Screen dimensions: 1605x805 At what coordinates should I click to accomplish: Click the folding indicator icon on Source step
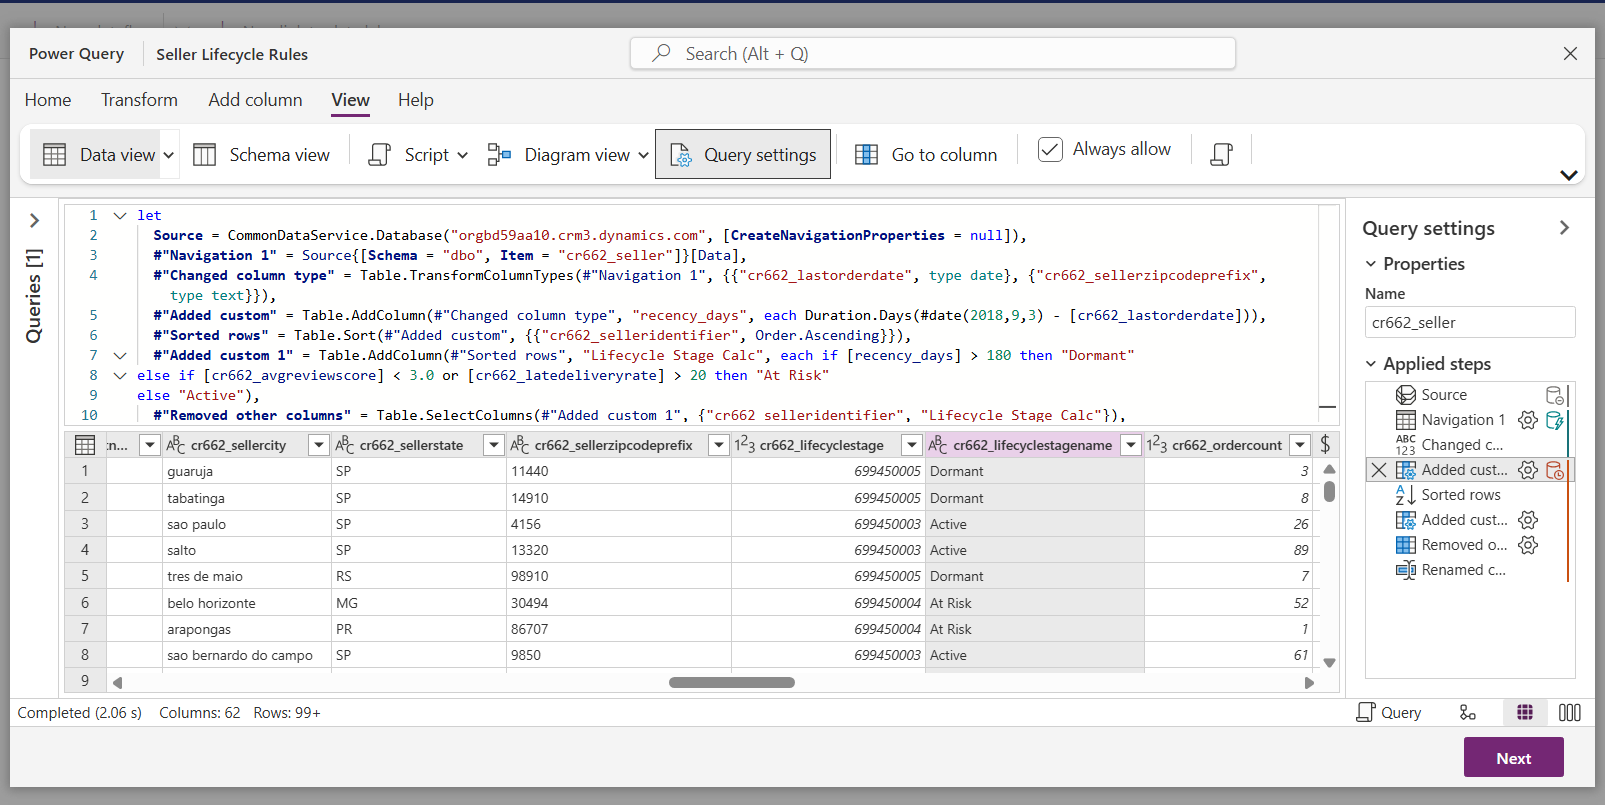(1555, 395)
